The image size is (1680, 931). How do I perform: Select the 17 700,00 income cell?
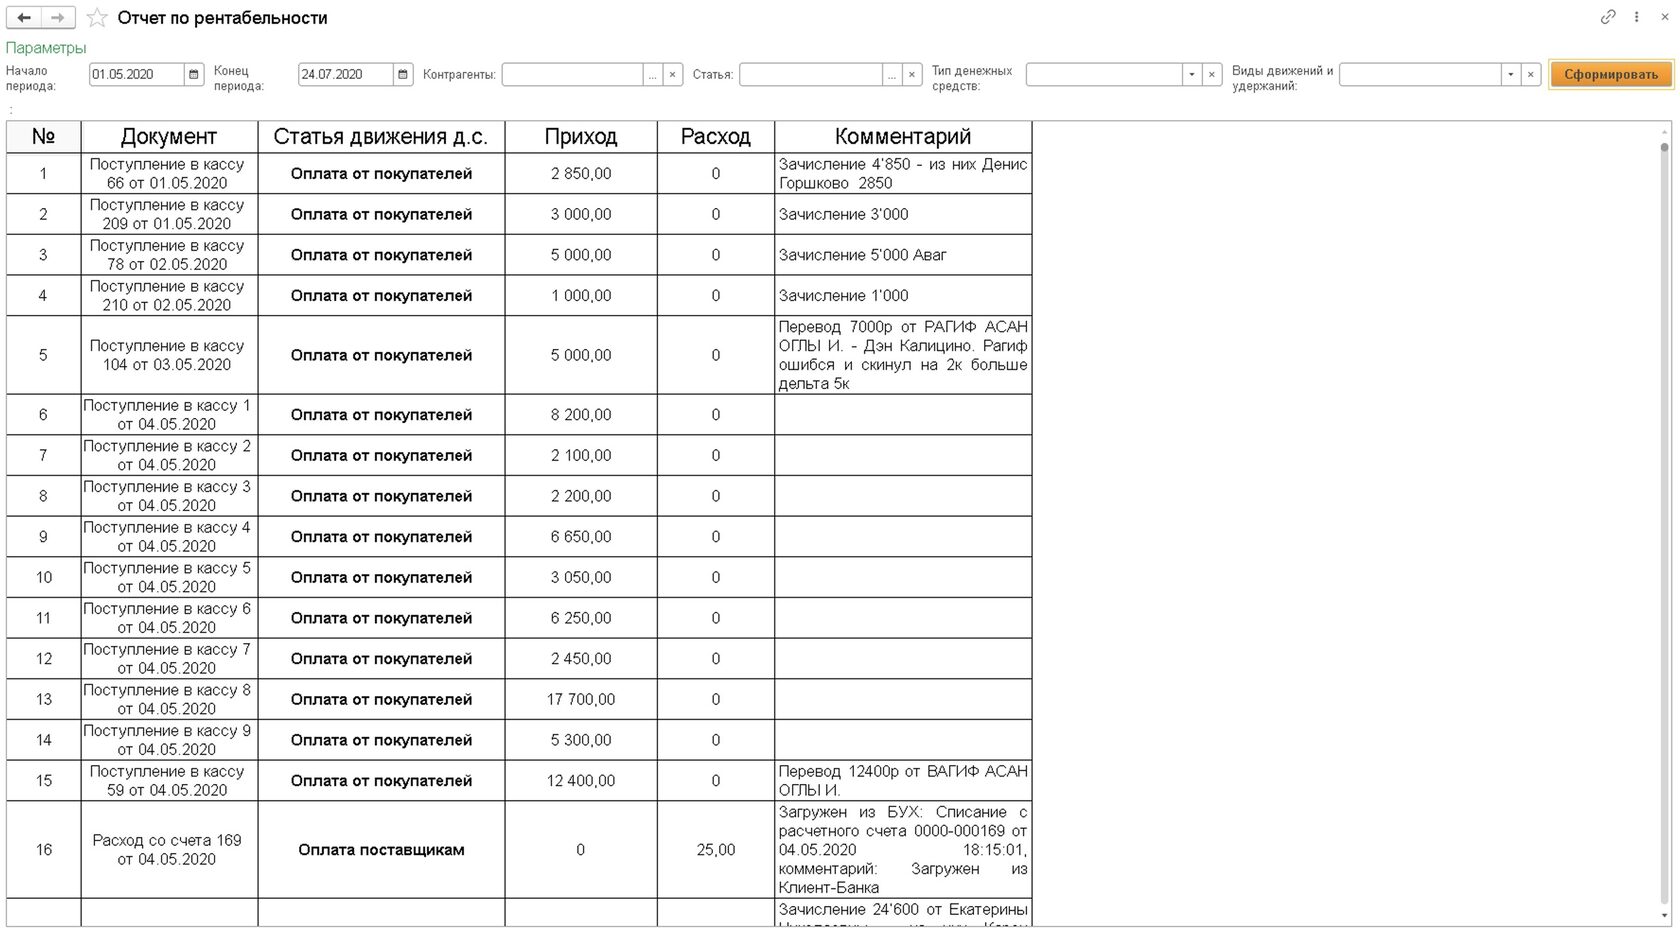pos(581,699)
